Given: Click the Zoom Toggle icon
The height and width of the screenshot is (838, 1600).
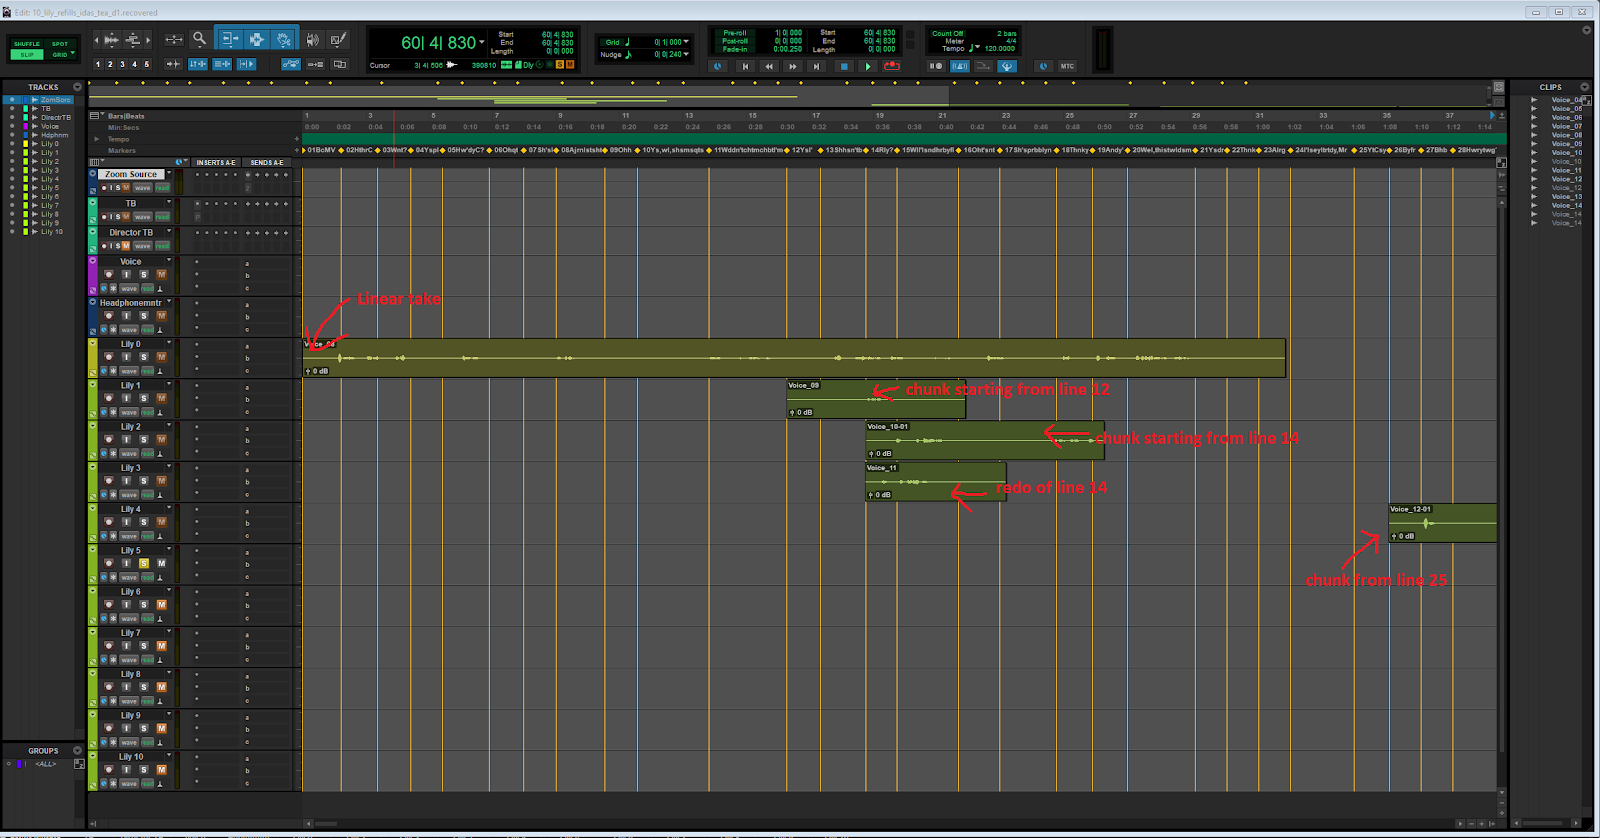Looking at the screenshot, I should 174,39.
